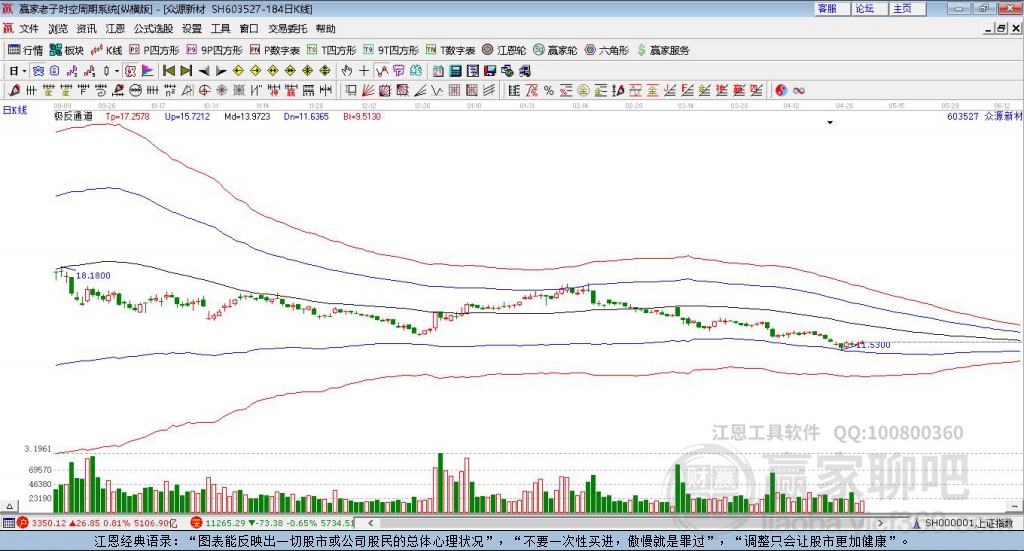Screen dimensions: 1024x551
Task: Expand the candlestick style dropdown arrow
Action: [117, 71]
